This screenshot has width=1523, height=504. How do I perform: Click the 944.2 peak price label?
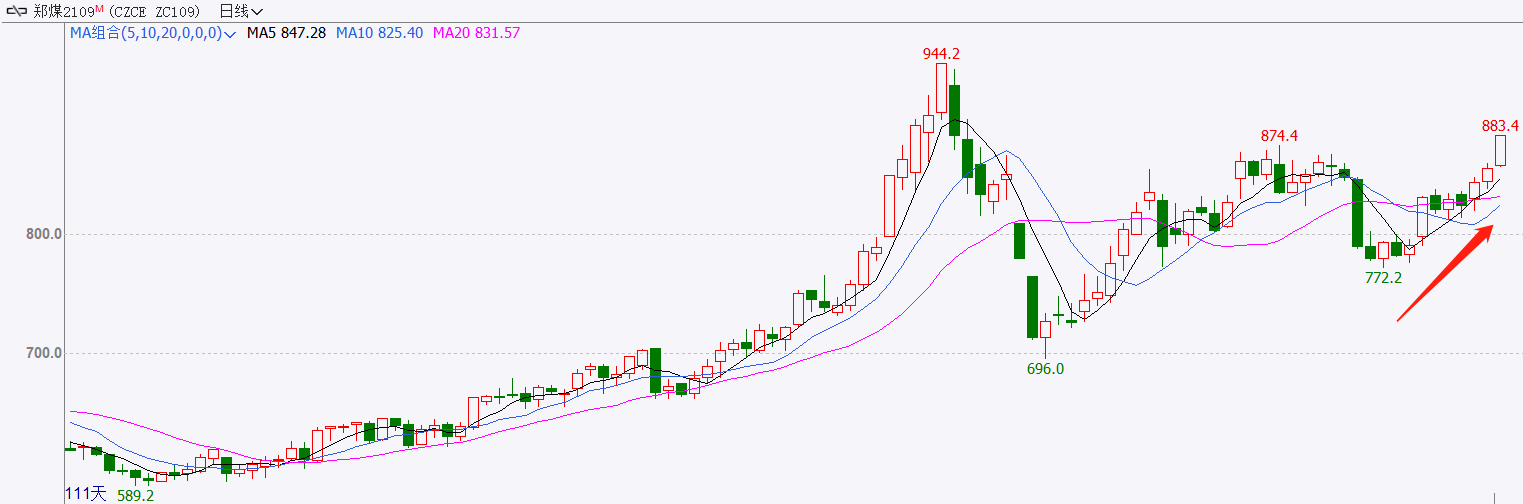point(941,53)
